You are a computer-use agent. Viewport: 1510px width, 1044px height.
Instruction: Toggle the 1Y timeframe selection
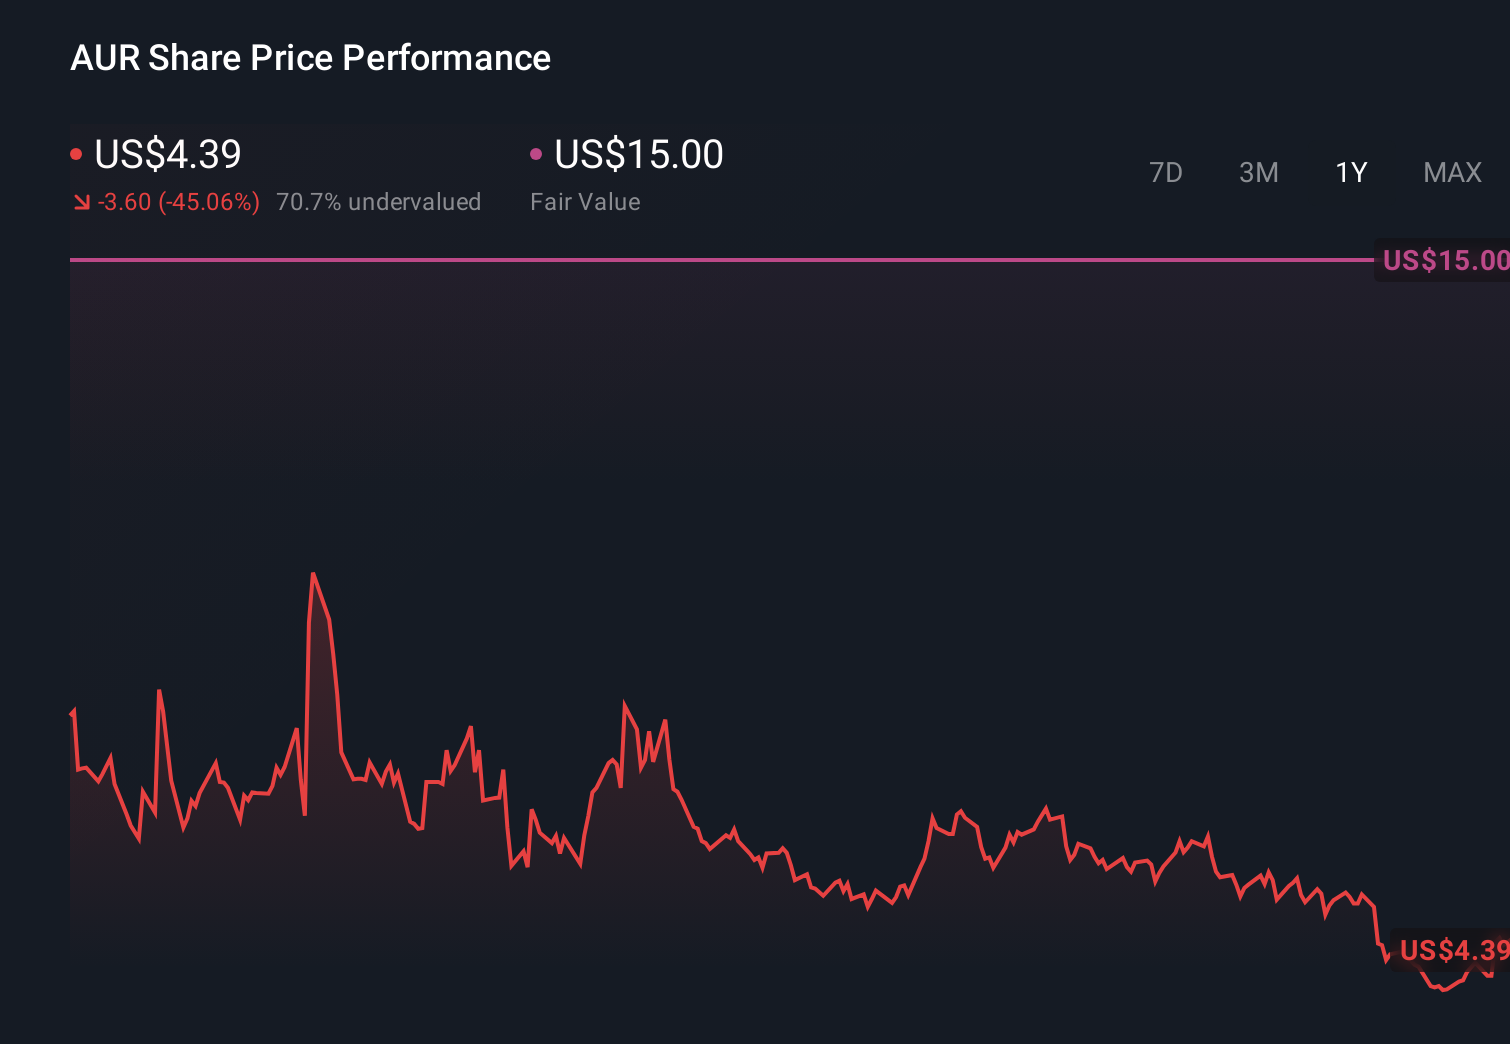1351,172
